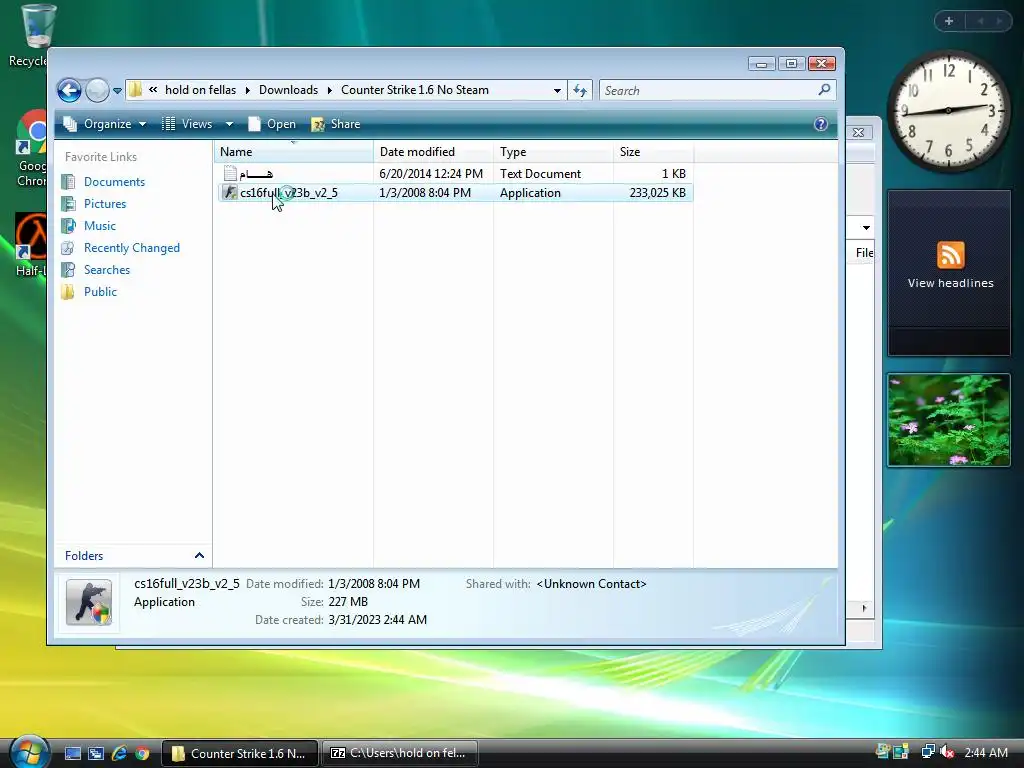Open Recently Changed favorite link
This screenshot has width=1024, height=768.
pos(131,248)
